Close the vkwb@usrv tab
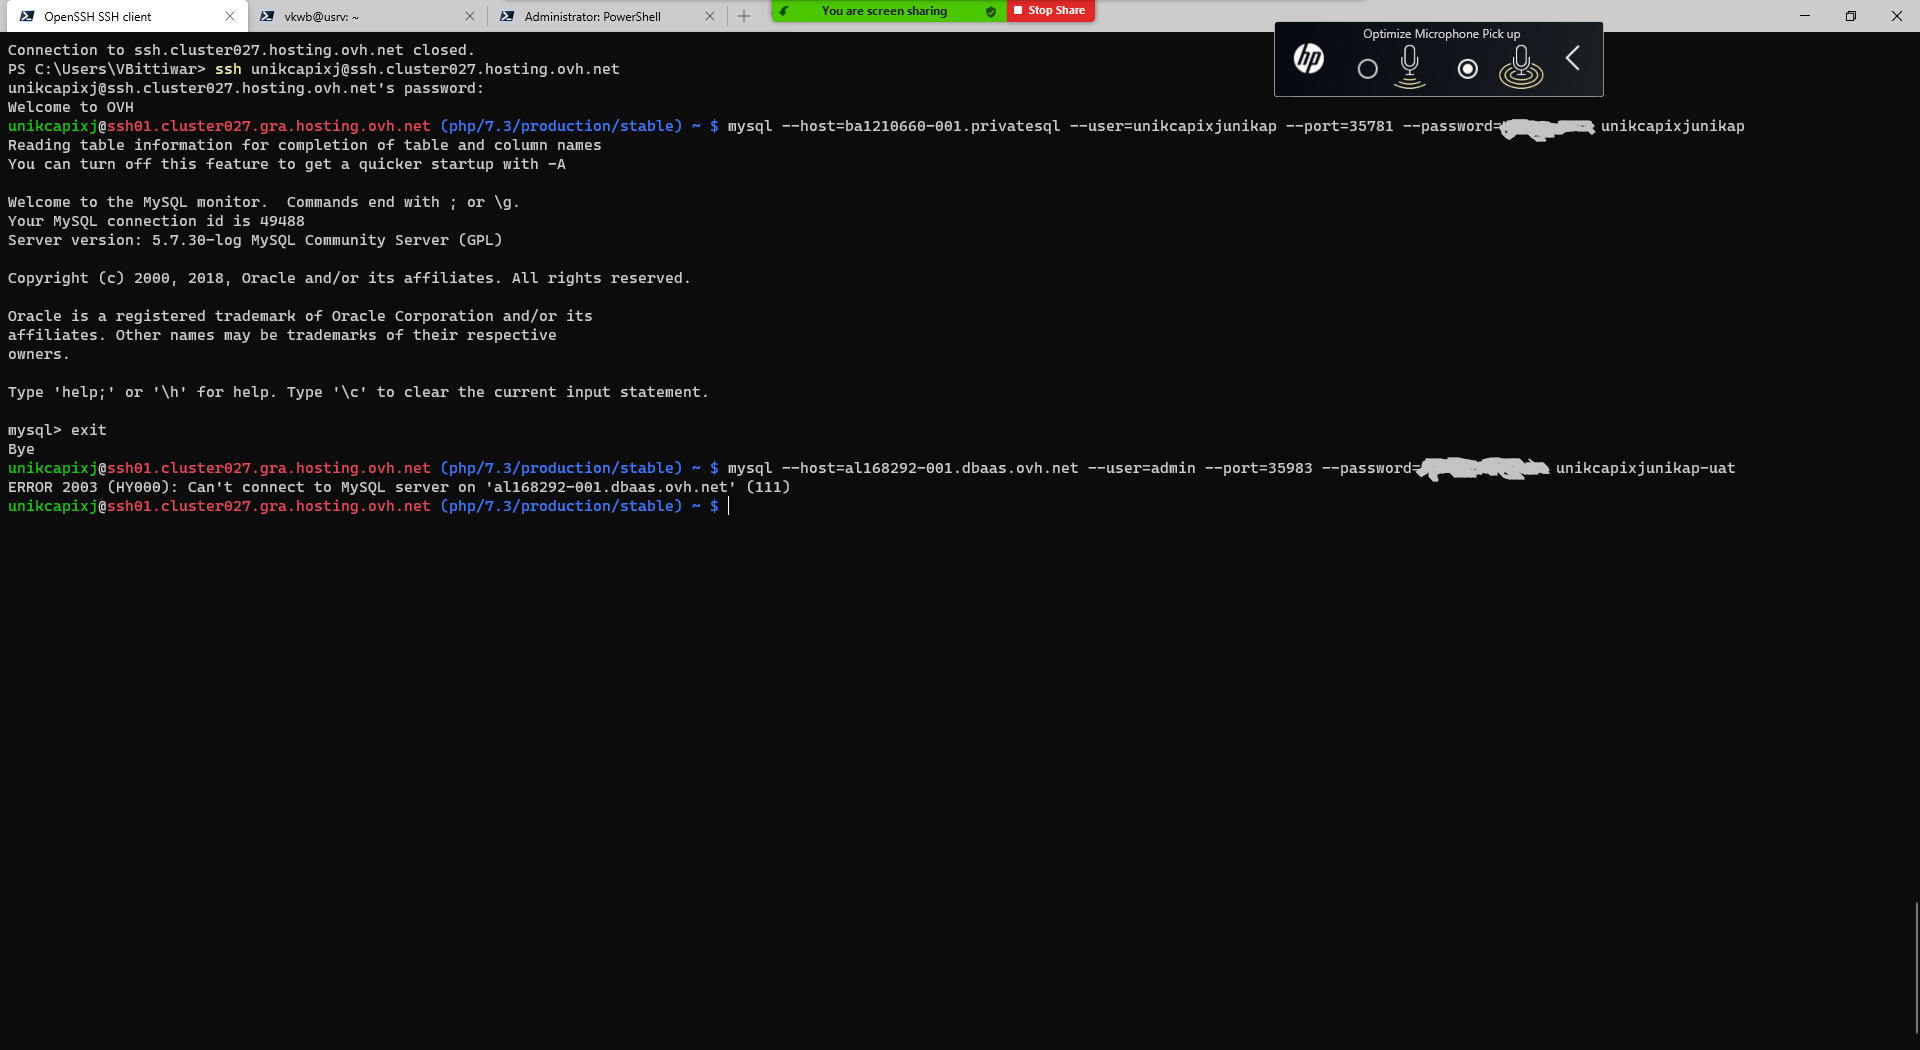The image size is (1920, 1050). click(470, 16)
